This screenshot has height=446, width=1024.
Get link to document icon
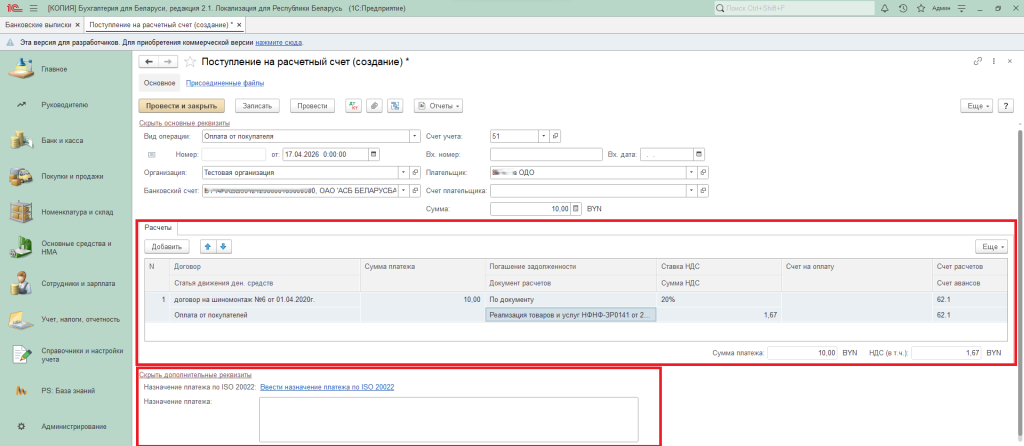[x=977, y=62]
